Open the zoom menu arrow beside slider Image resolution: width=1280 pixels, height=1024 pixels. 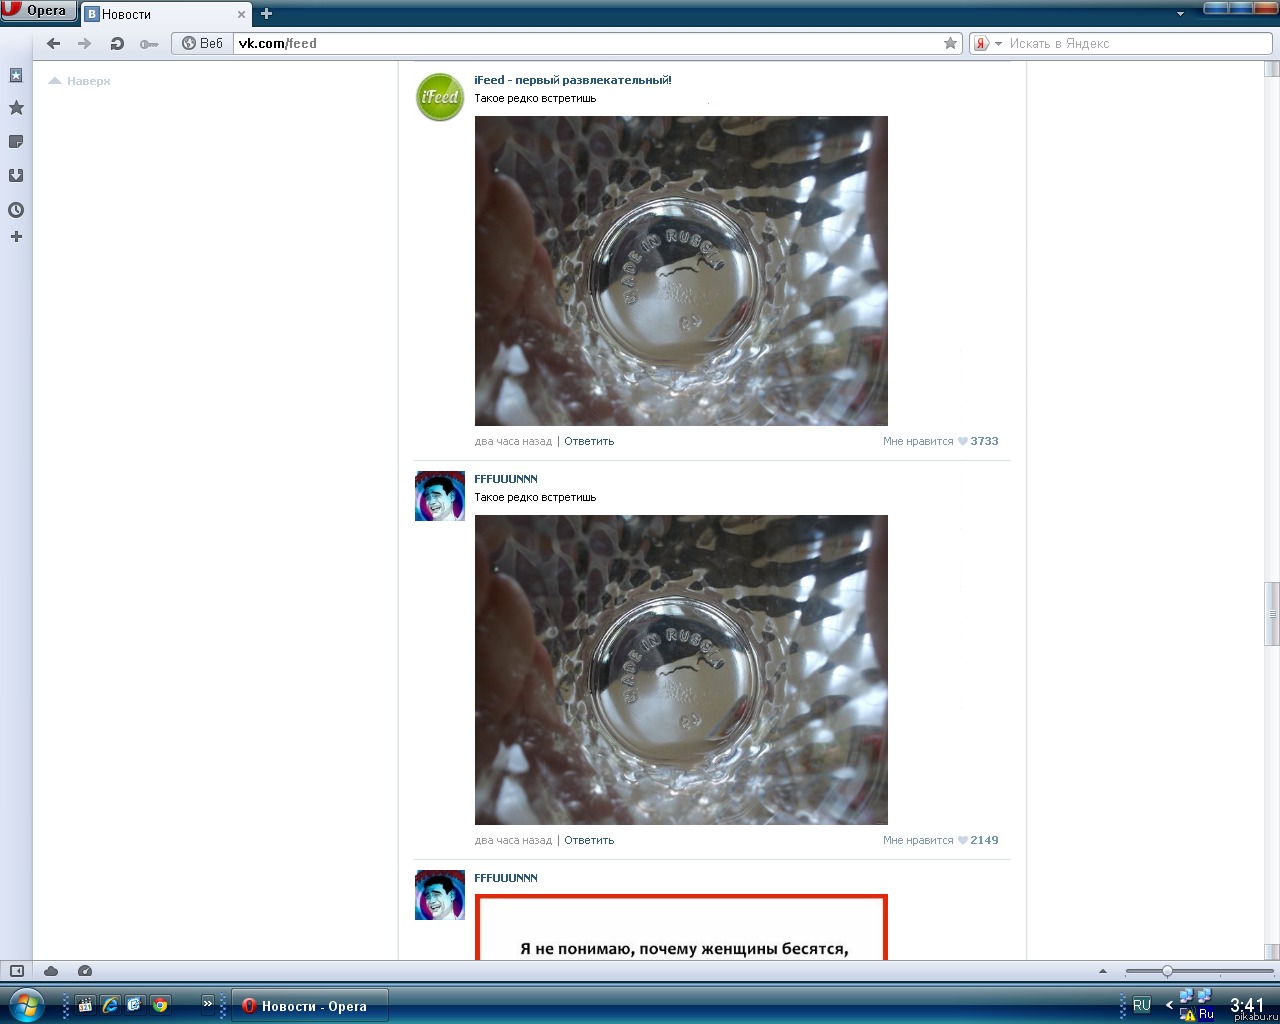(1103, 971)
